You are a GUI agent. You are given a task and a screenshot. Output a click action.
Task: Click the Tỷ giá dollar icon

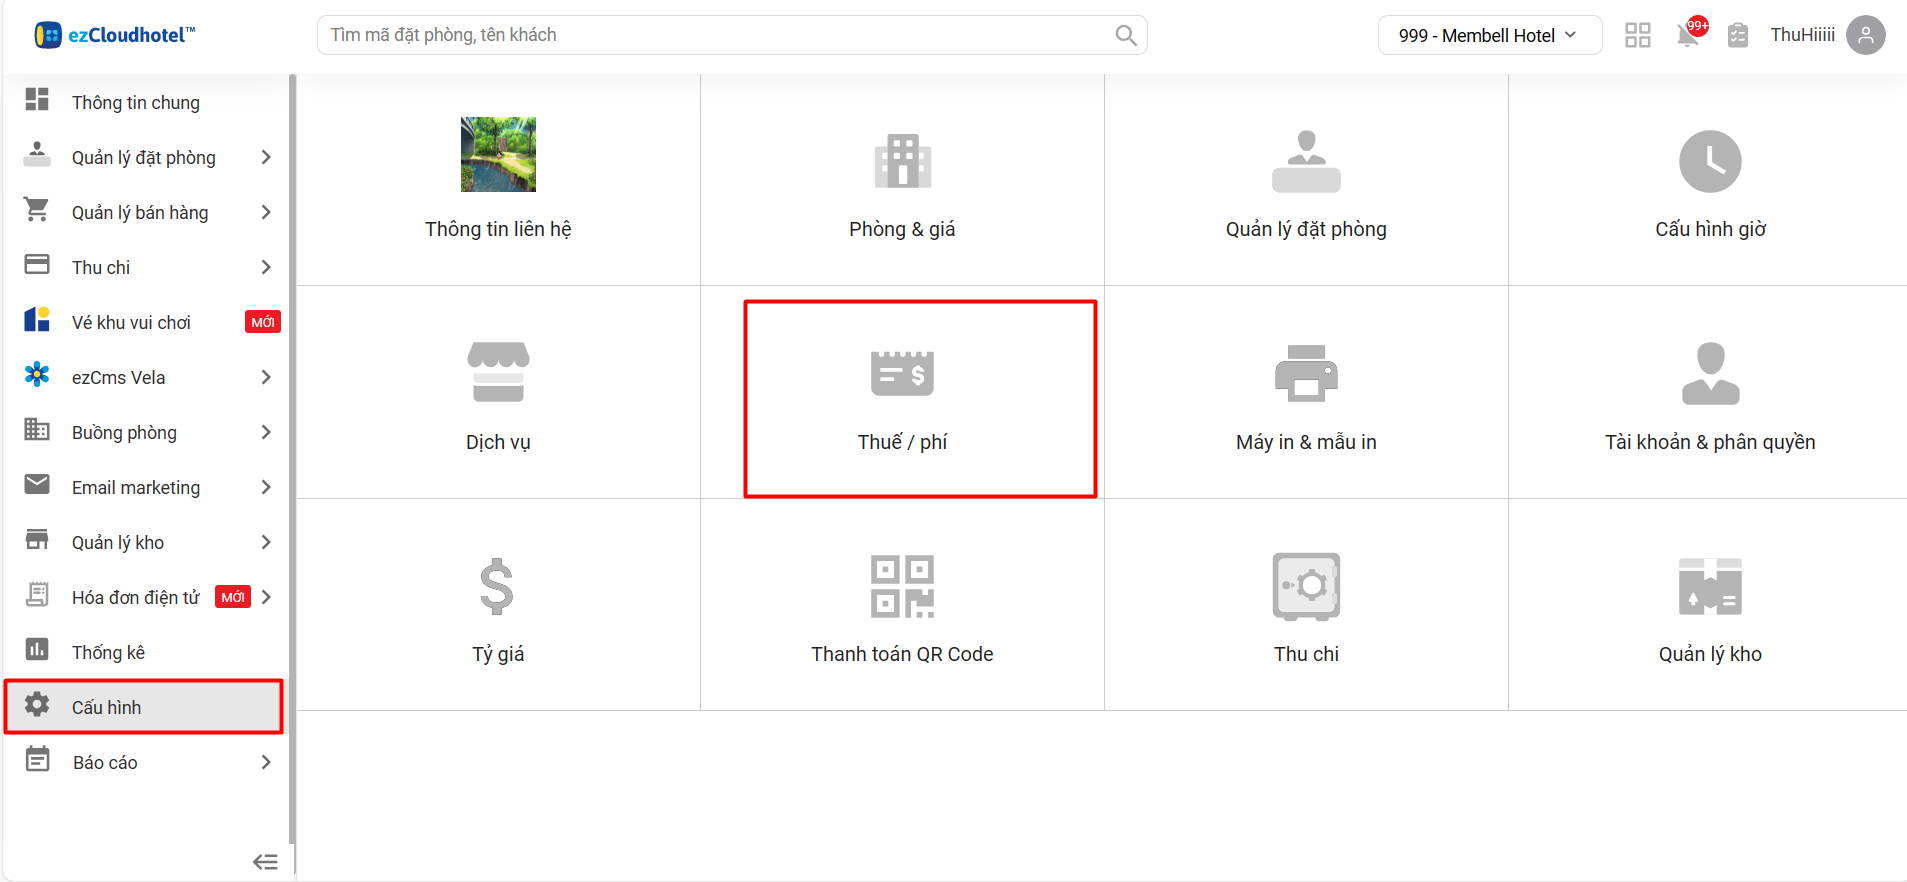497,587
